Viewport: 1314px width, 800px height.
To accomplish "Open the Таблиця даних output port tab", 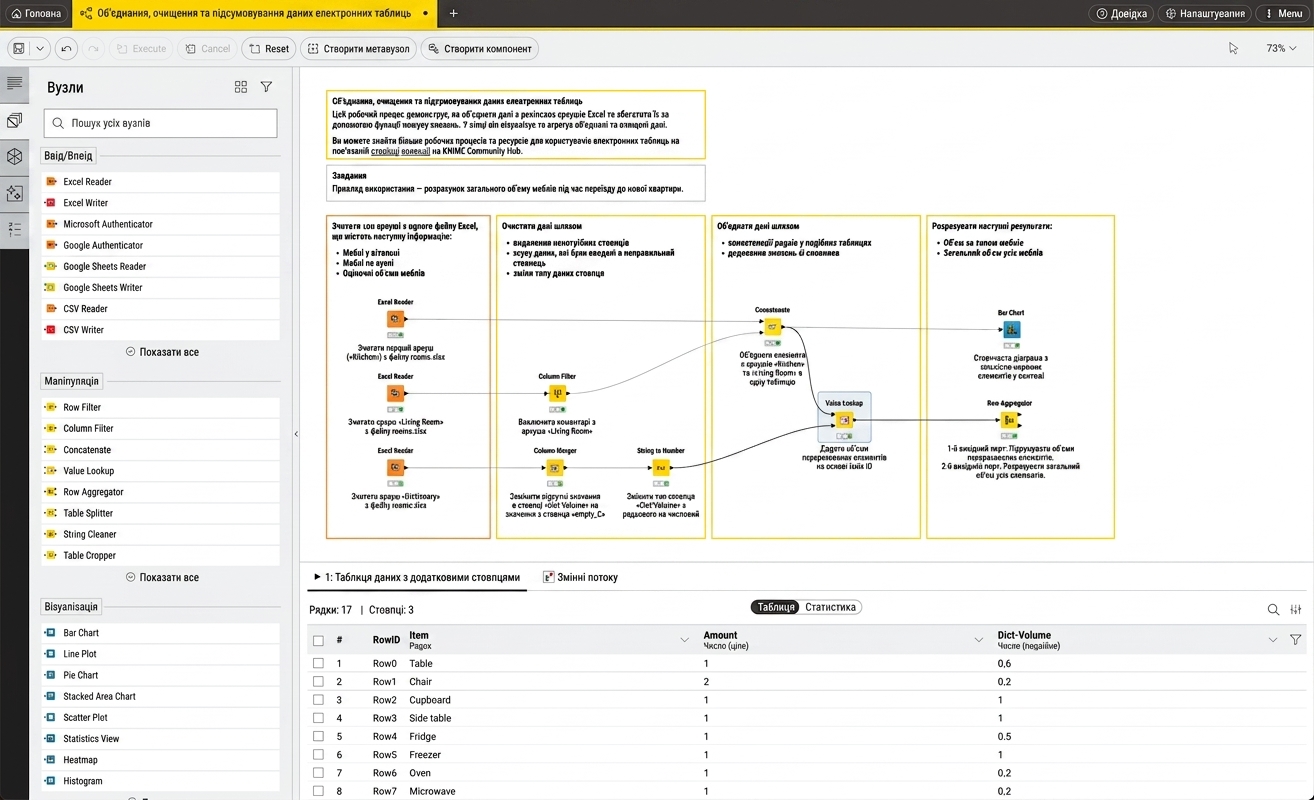I will 417,577.
